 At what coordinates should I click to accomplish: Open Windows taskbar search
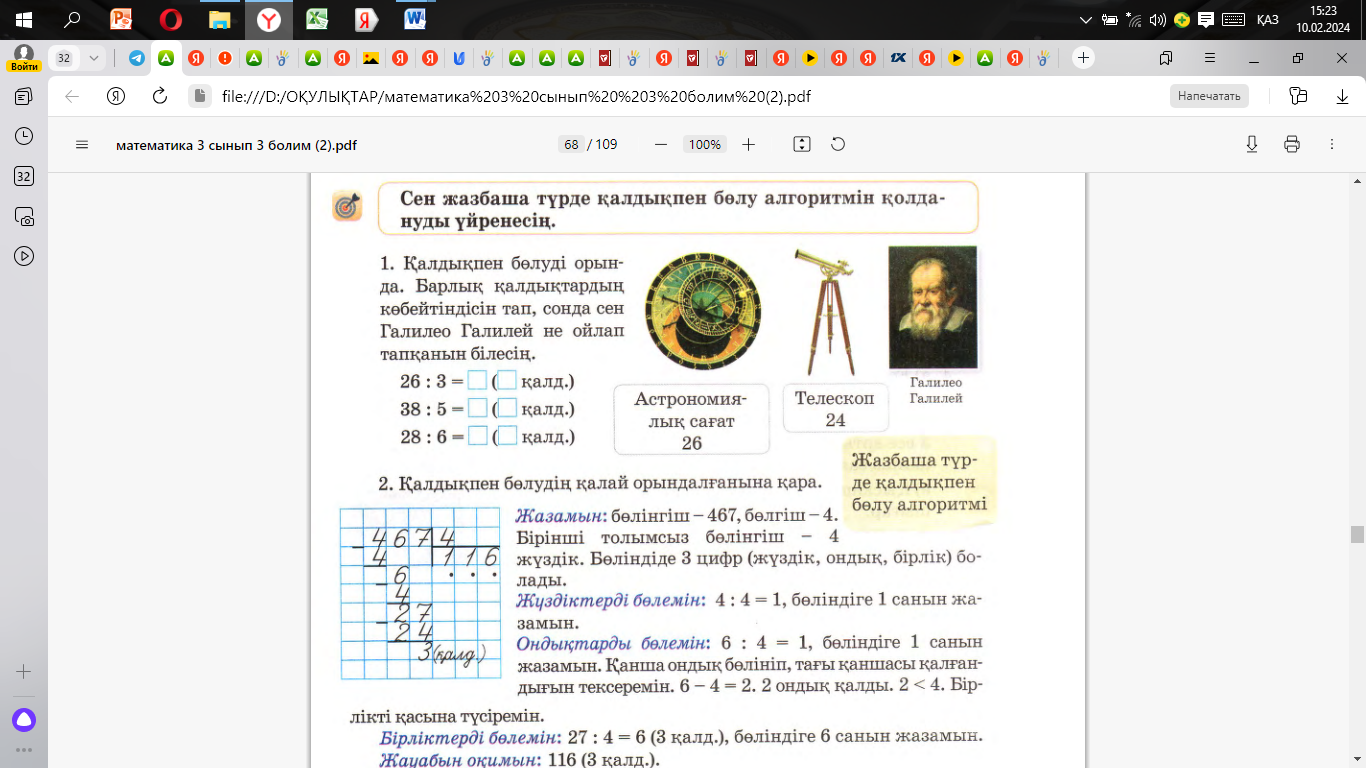point(72,19)
